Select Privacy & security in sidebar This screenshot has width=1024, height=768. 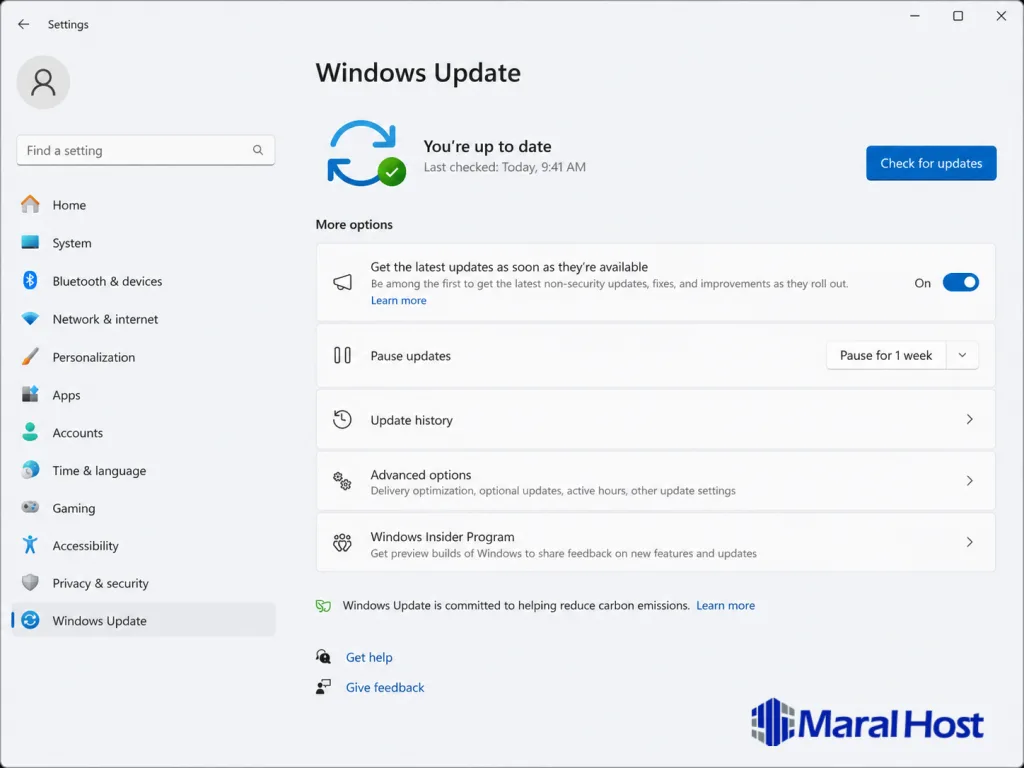click(x=144, y=583)
